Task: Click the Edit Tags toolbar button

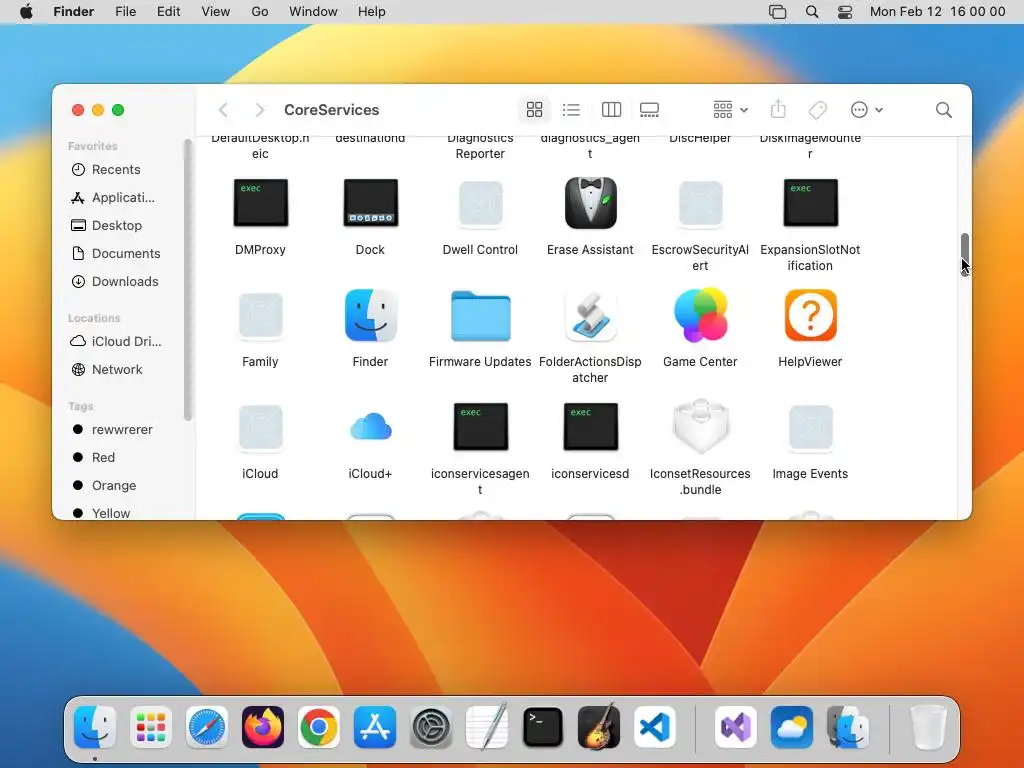Action: [x=818, y=110]
